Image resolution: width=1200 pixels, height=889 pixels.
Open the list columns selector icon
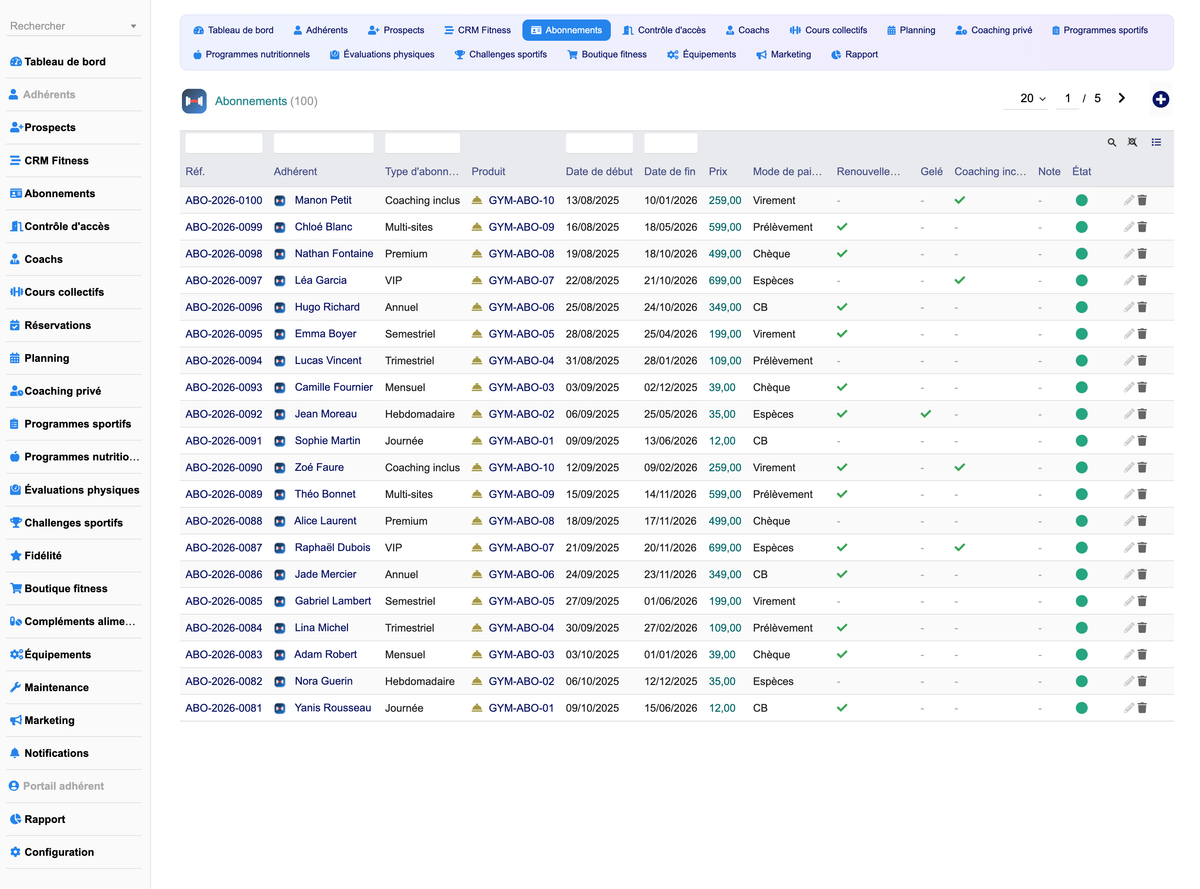click(x=1156, y=143)
